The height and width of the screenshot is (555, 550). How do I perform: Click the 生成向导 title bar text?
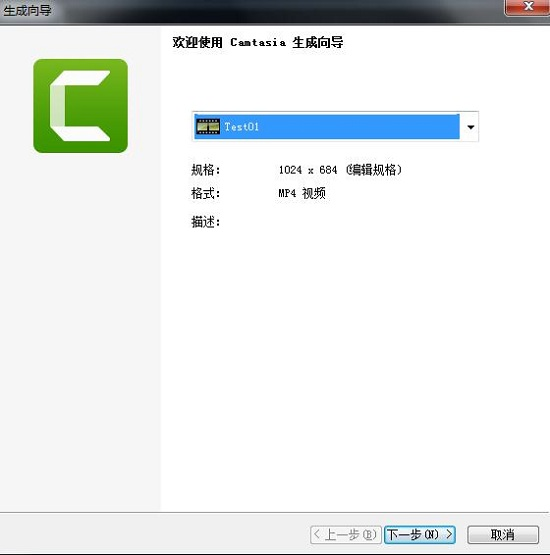[27, 10]
